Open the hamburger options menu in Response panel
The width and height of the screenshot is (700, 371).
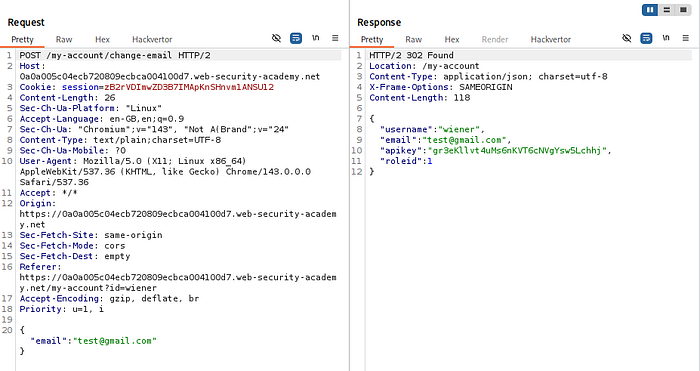click(686, 38)
